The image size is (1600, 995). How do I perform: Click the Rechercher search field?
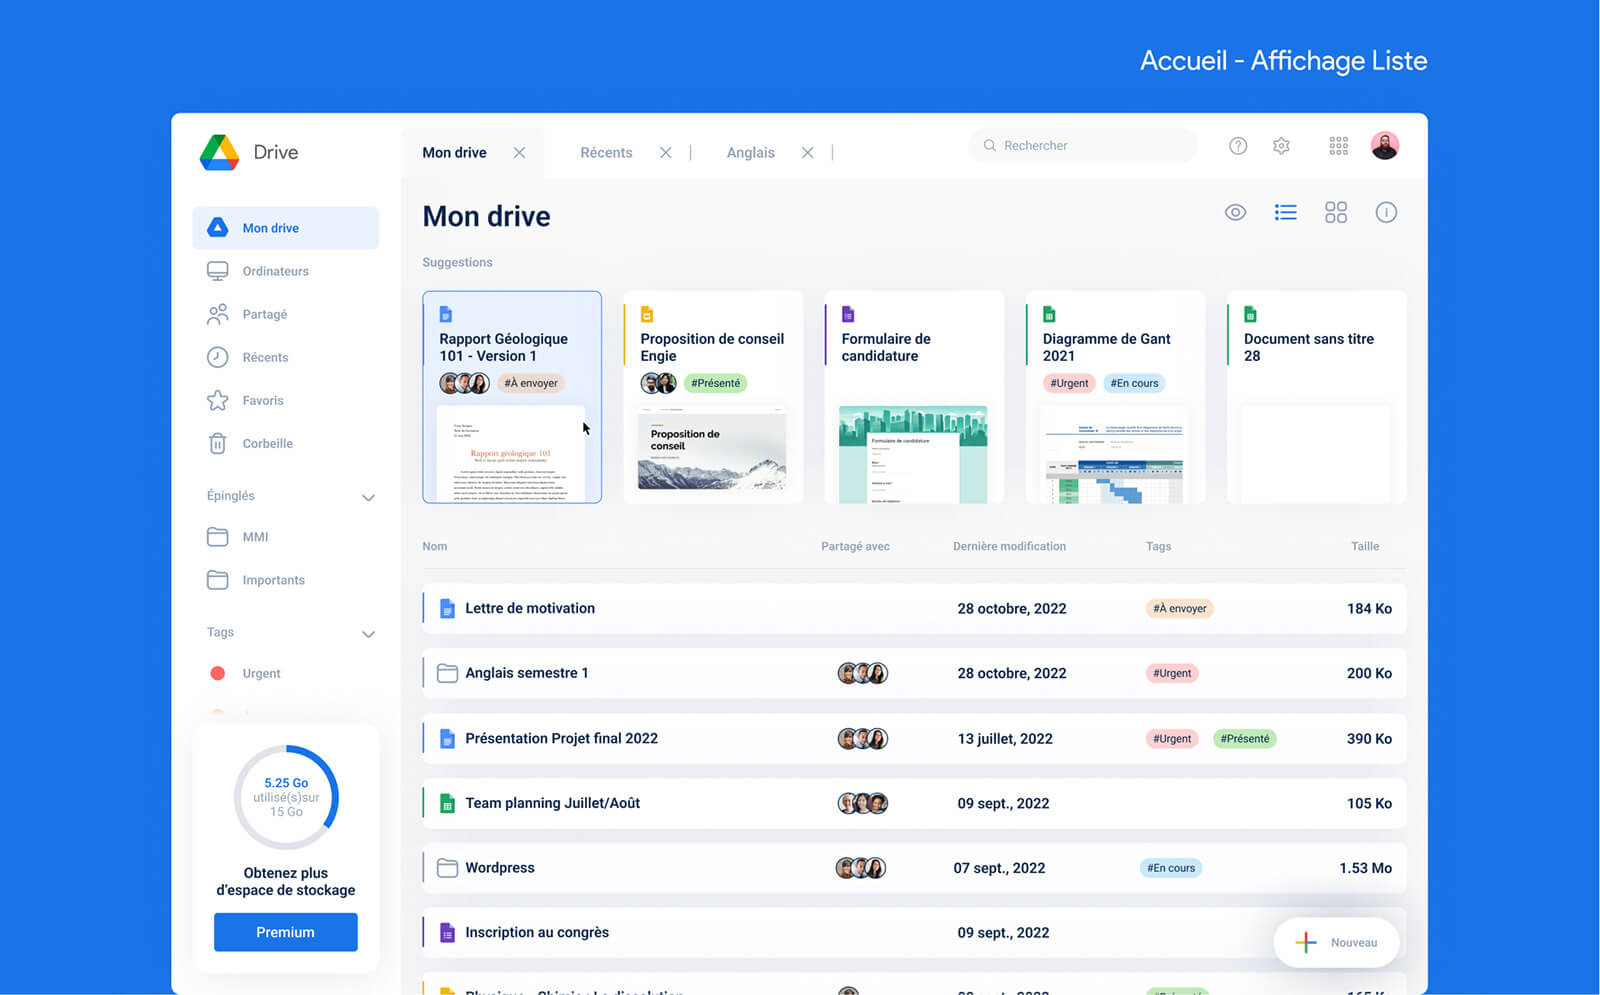click(x=1083, y=146)
